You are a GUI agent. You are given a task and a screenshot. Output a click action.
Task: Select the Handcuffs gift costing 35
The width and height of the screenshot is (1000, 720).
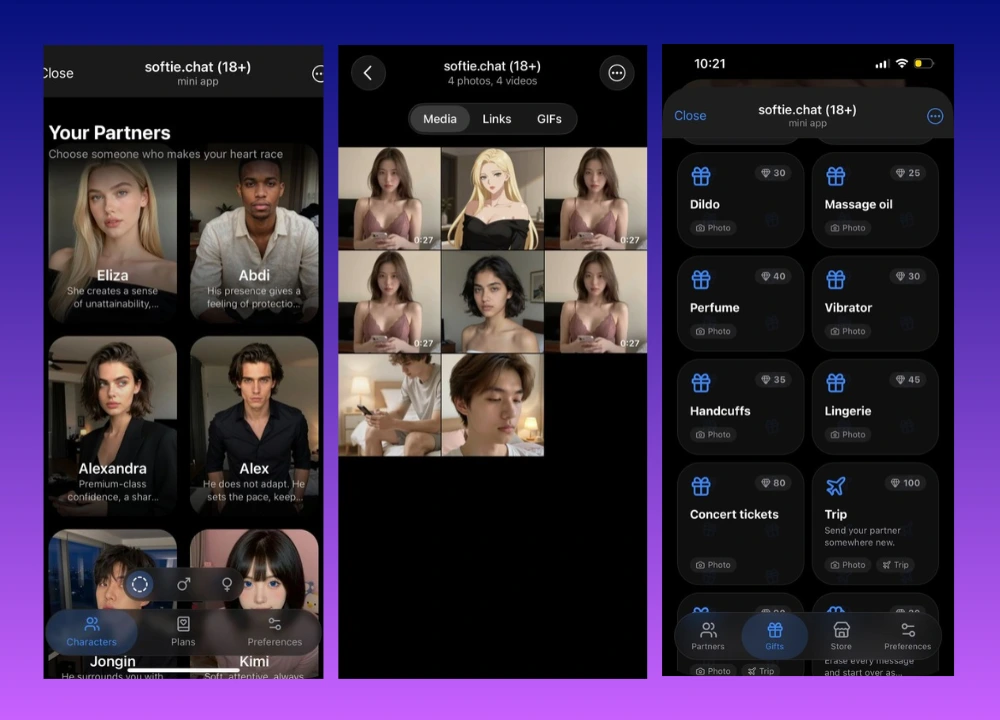coord(740,407)
